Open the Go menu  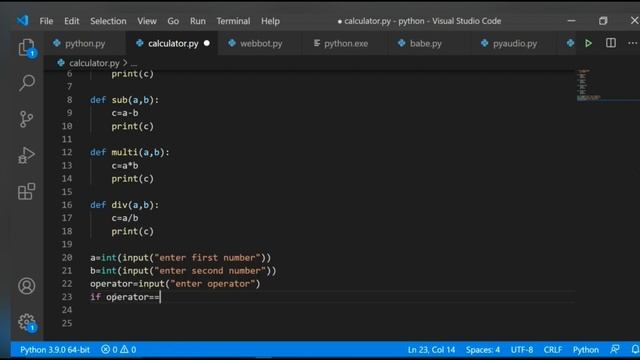click(173, 21)
